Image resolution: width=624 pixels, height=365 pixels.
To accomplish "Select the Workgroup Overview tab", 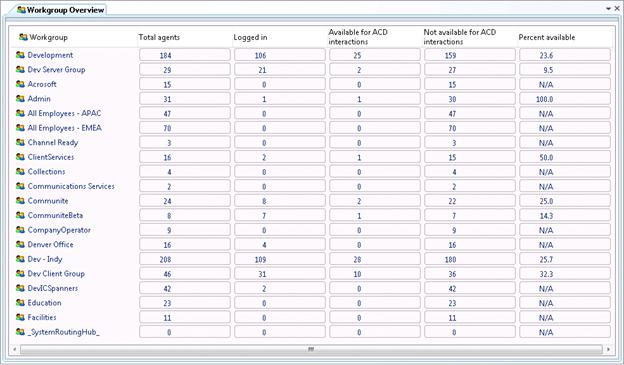I will (x=61, y=10).
